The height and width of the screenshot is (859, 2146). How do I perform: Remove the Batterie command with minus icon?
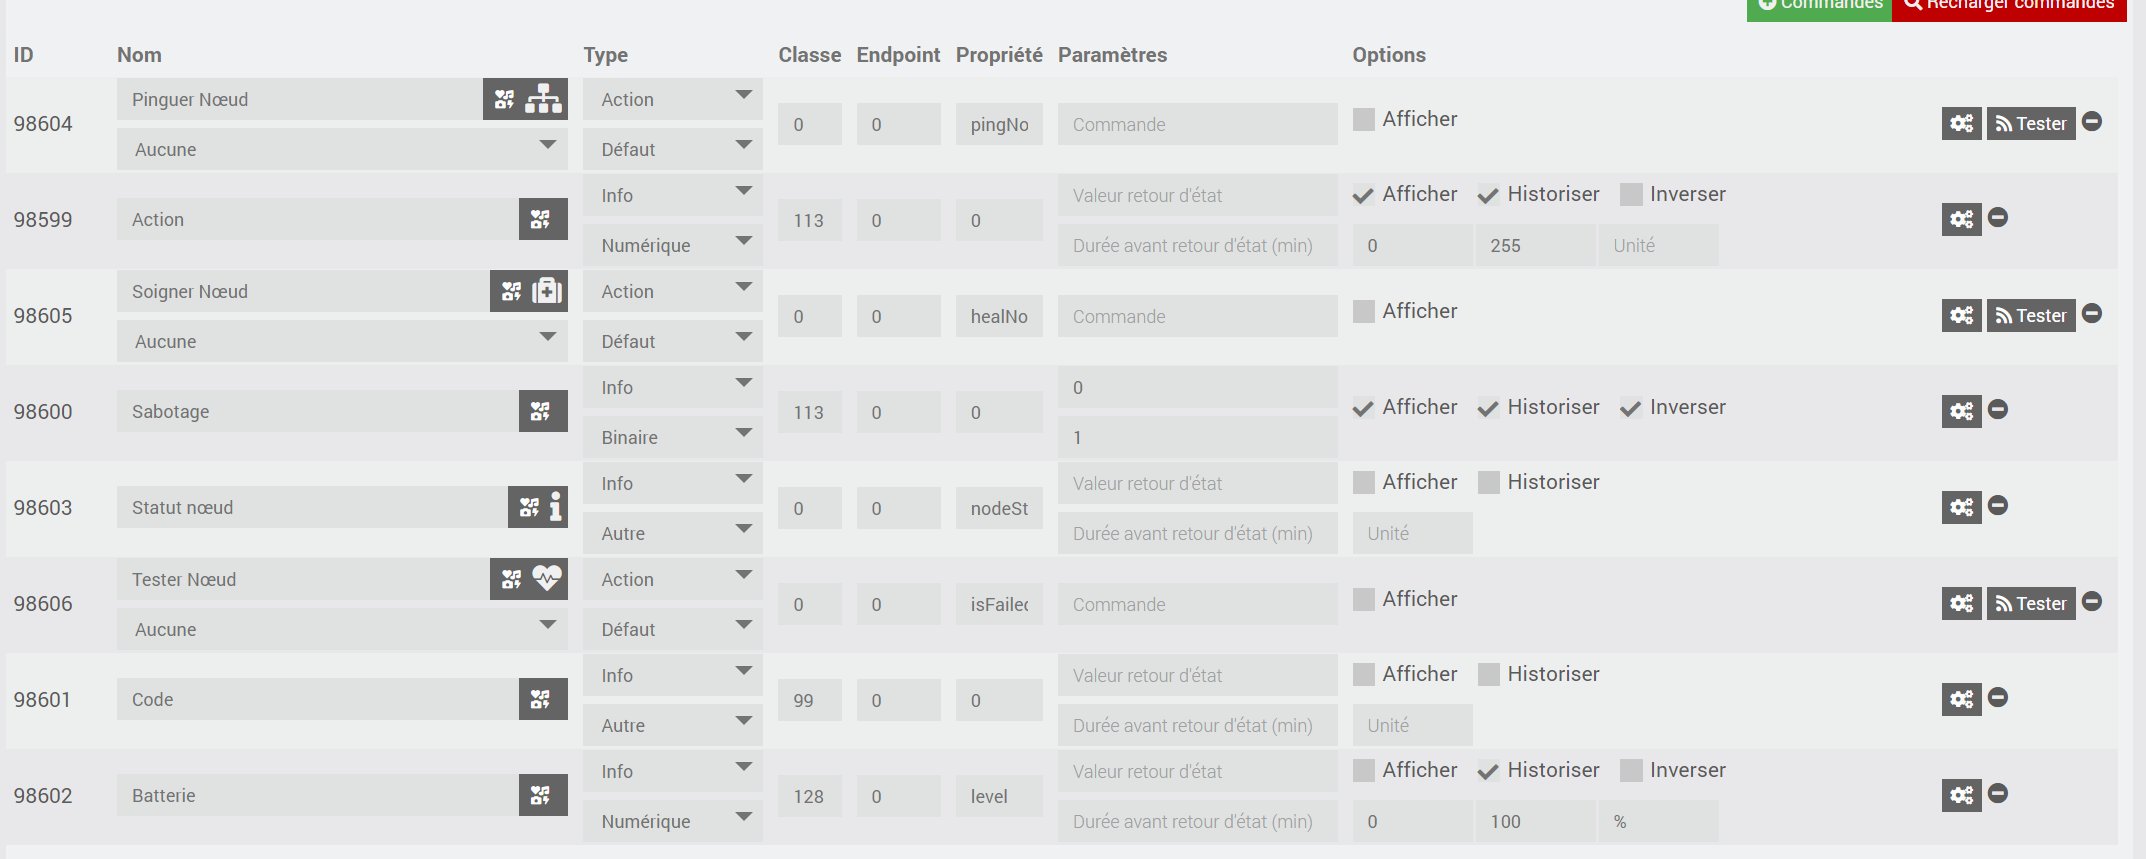(1998, 793)
